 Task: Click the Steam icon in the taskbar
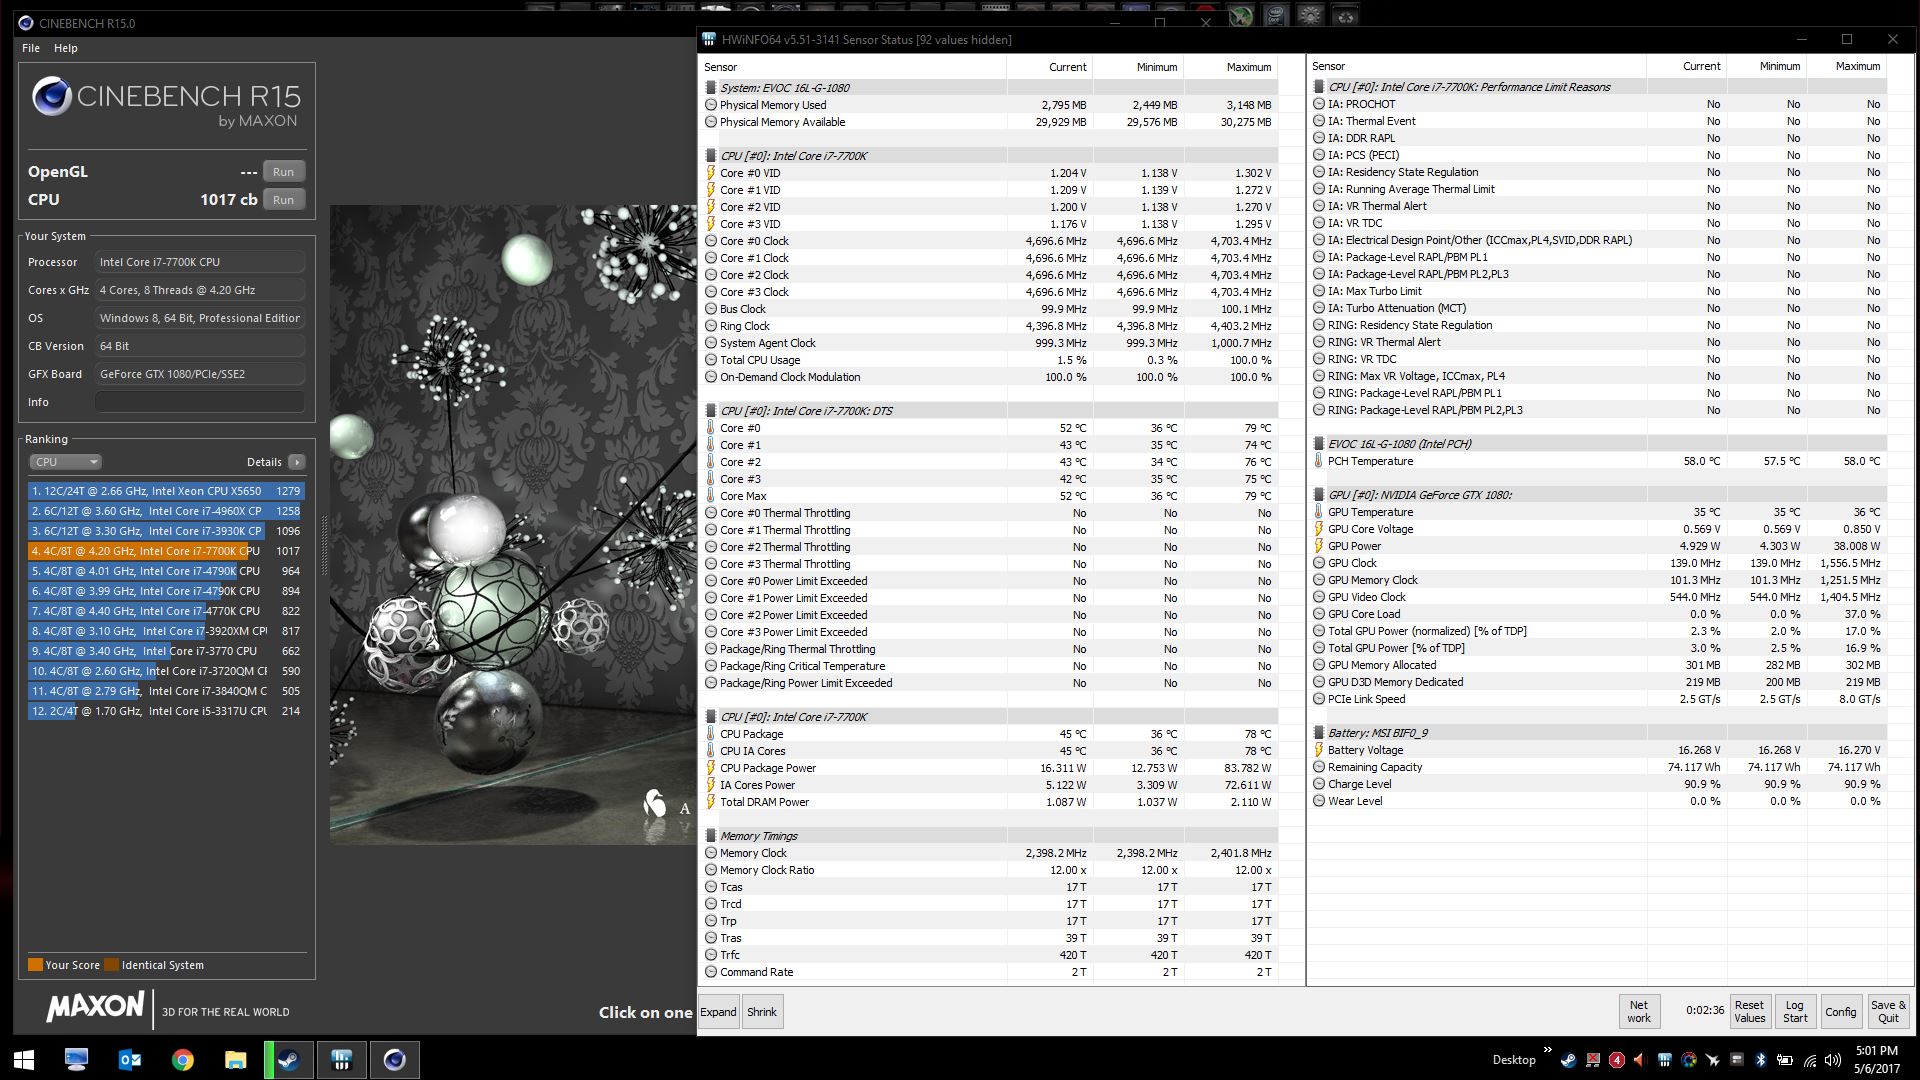pyautogui.click(x=288, y=1060)
